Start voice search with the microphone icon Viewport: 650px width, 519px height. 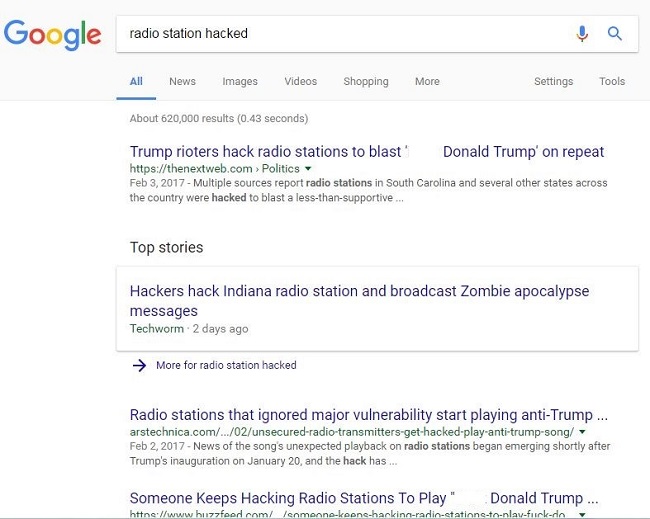click(582, 34)
